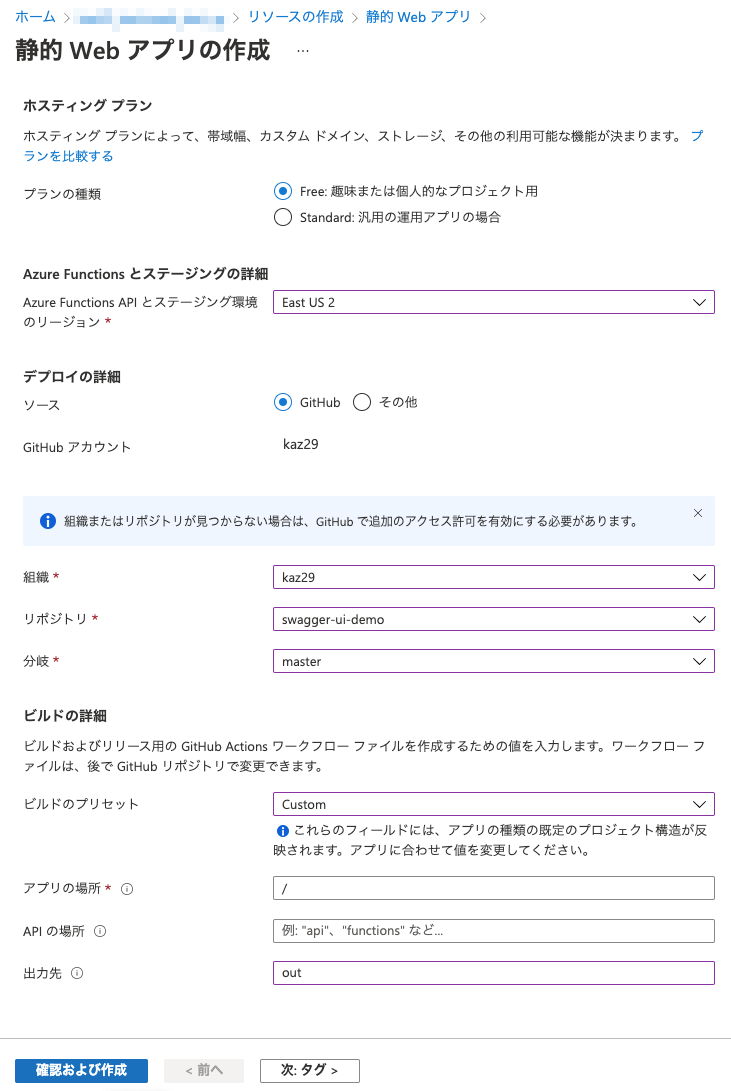Open the リポジトリ dropdown showing swagger-ui-demo
Image resolution: width=731 pixels, height=1091 pixels.
coord(495,619)
